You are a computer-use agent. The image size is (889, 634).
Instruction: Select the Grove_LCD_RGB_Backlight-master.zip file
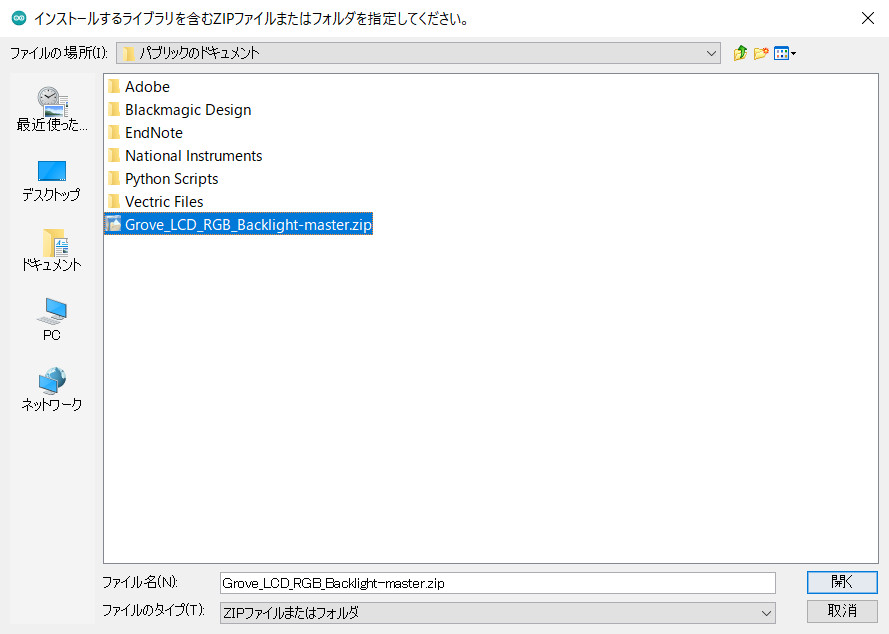[247, 225]
